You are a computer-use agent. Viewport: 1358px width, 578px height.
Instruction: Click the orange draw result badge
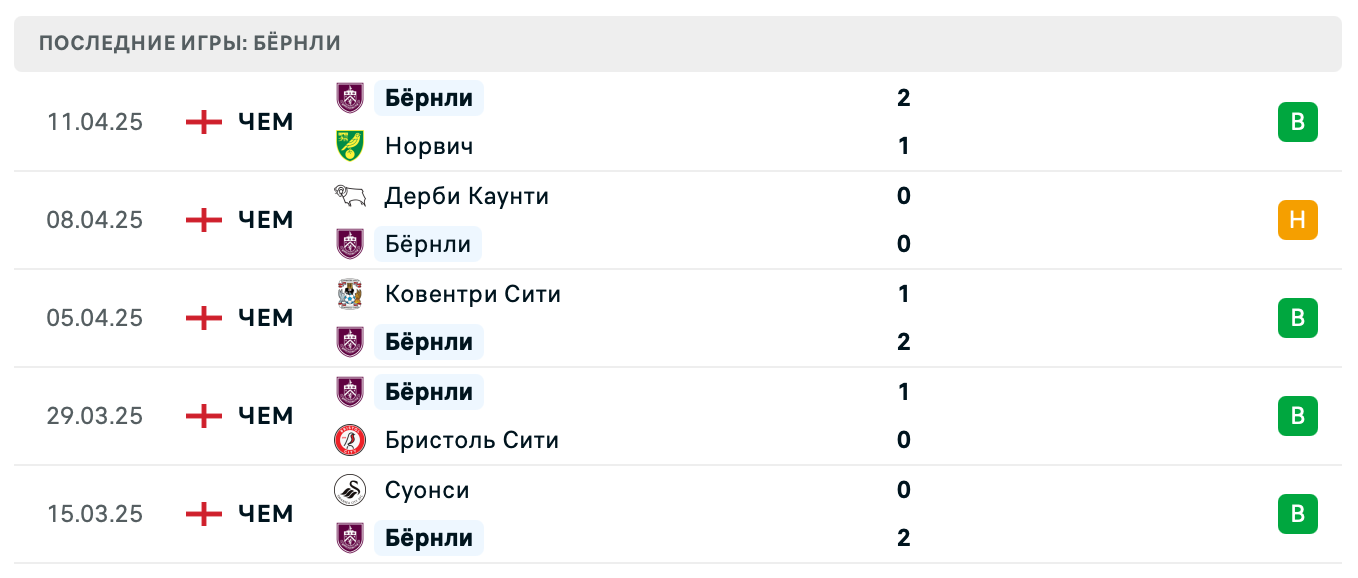1297,220
